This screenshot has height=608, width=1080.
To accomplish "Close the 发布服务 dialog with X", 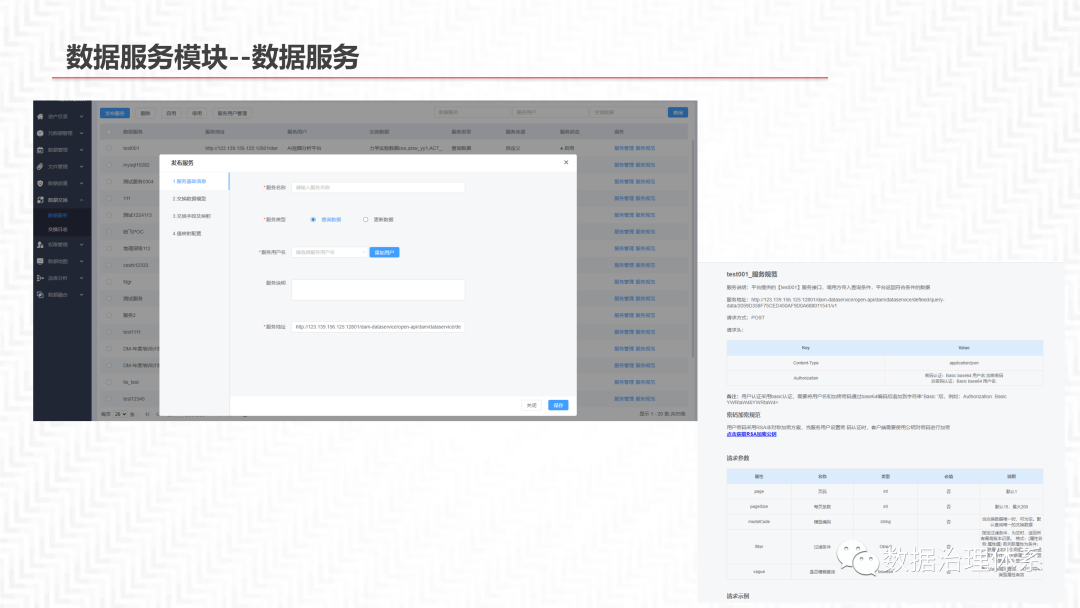I will [565, 162].
